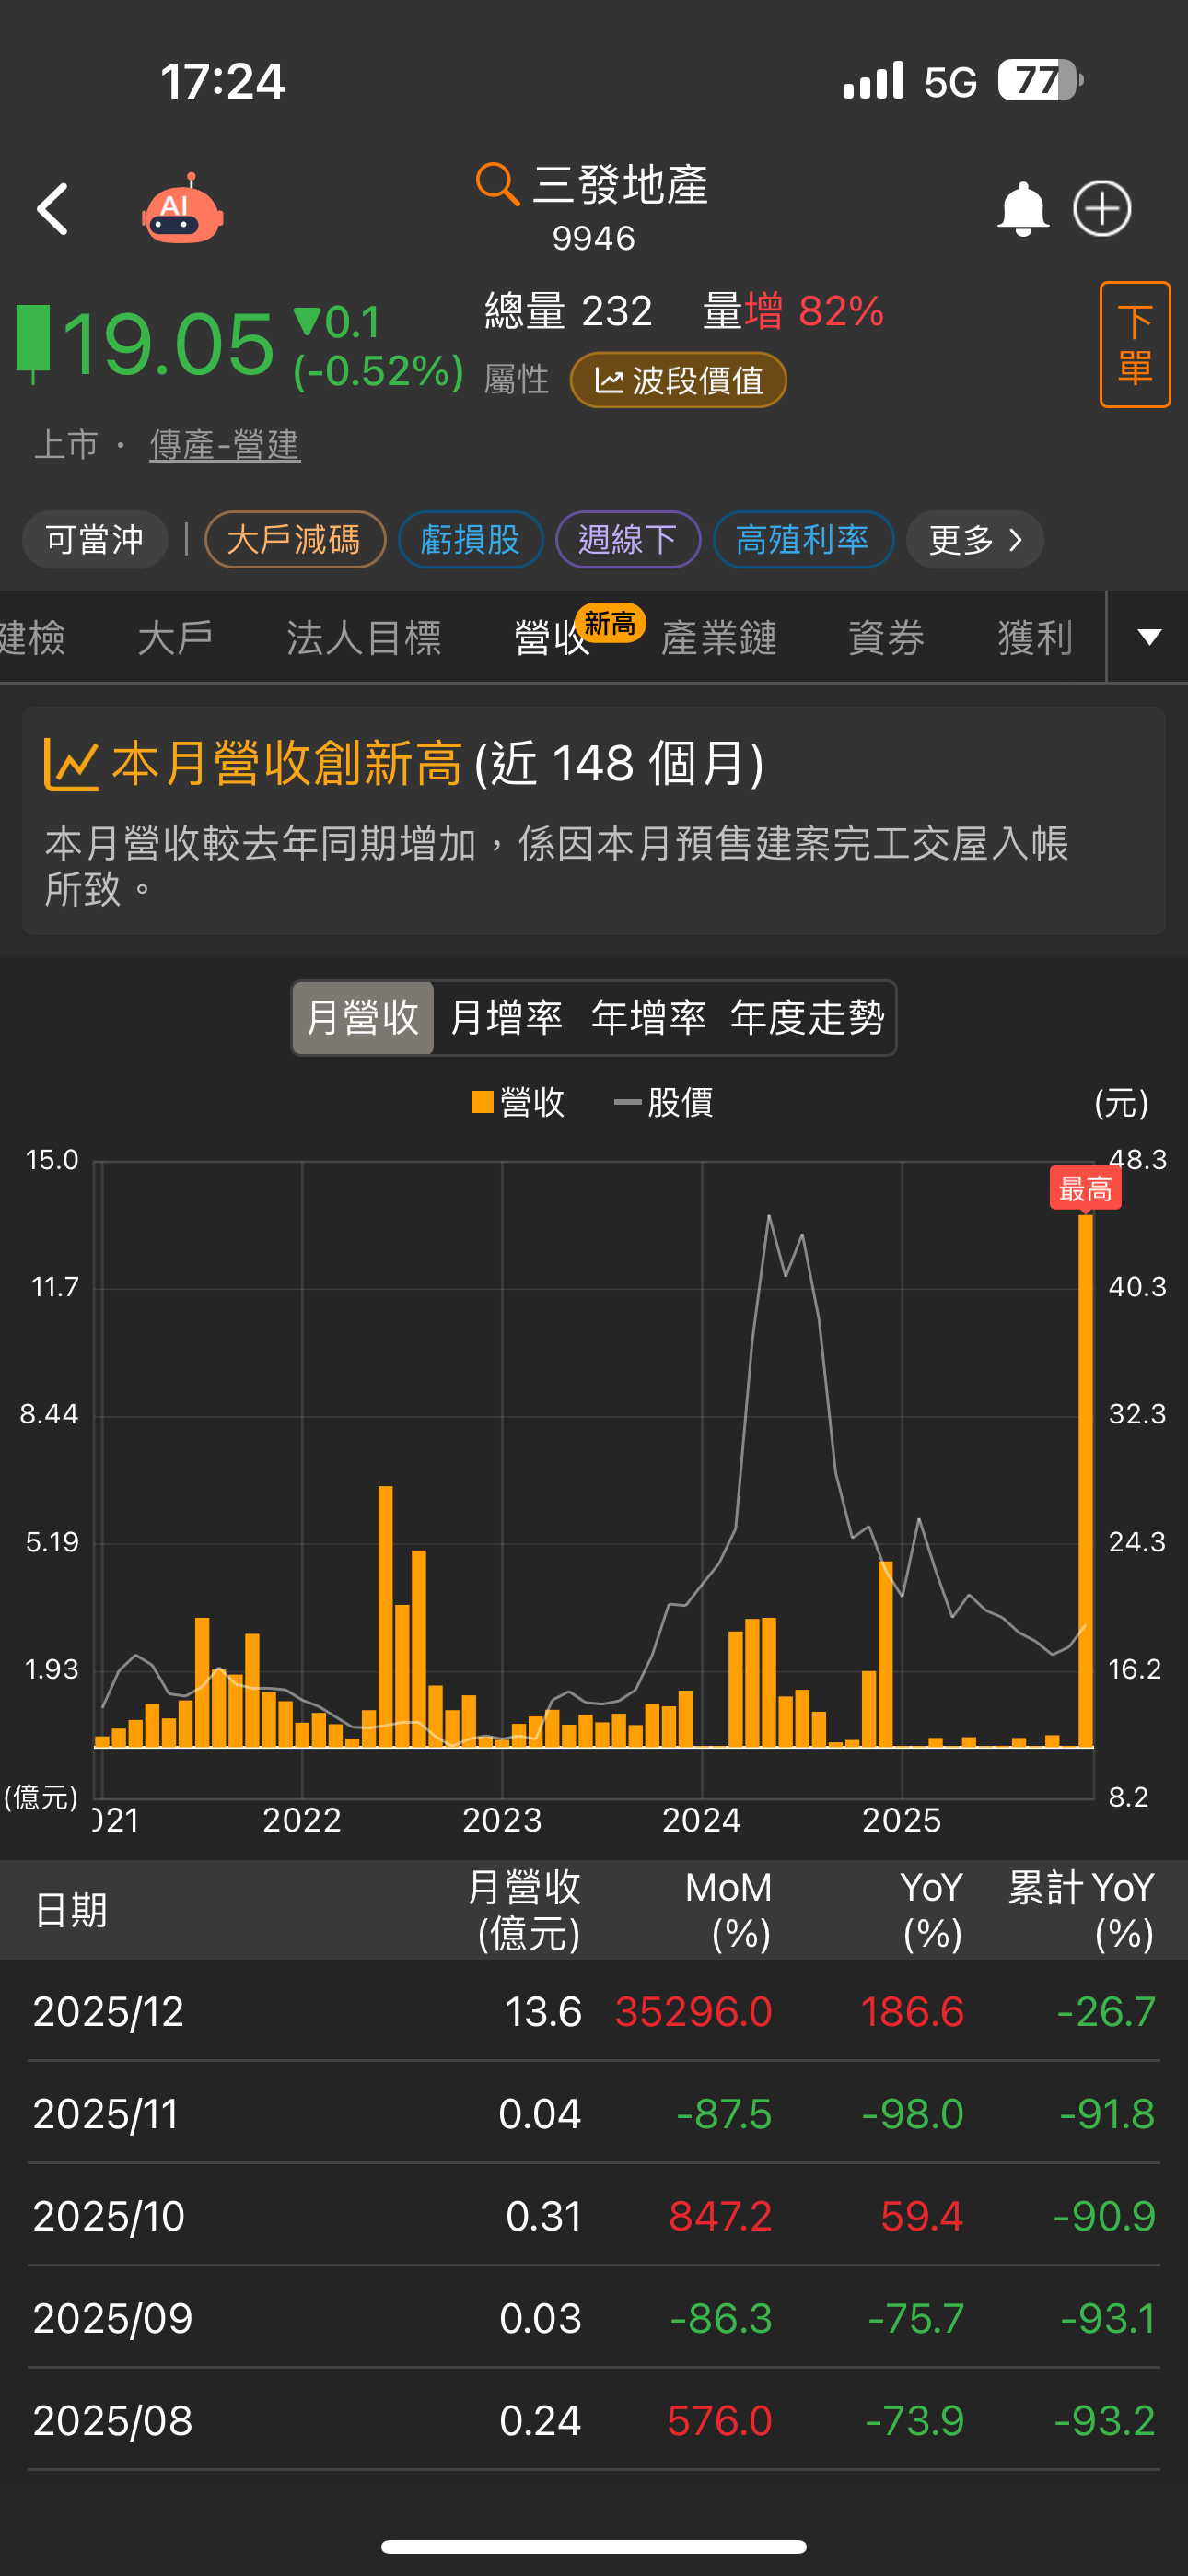Switch to the 資券 tab
This screenshot has width=1188, height=2576.
tap(886, 637)
